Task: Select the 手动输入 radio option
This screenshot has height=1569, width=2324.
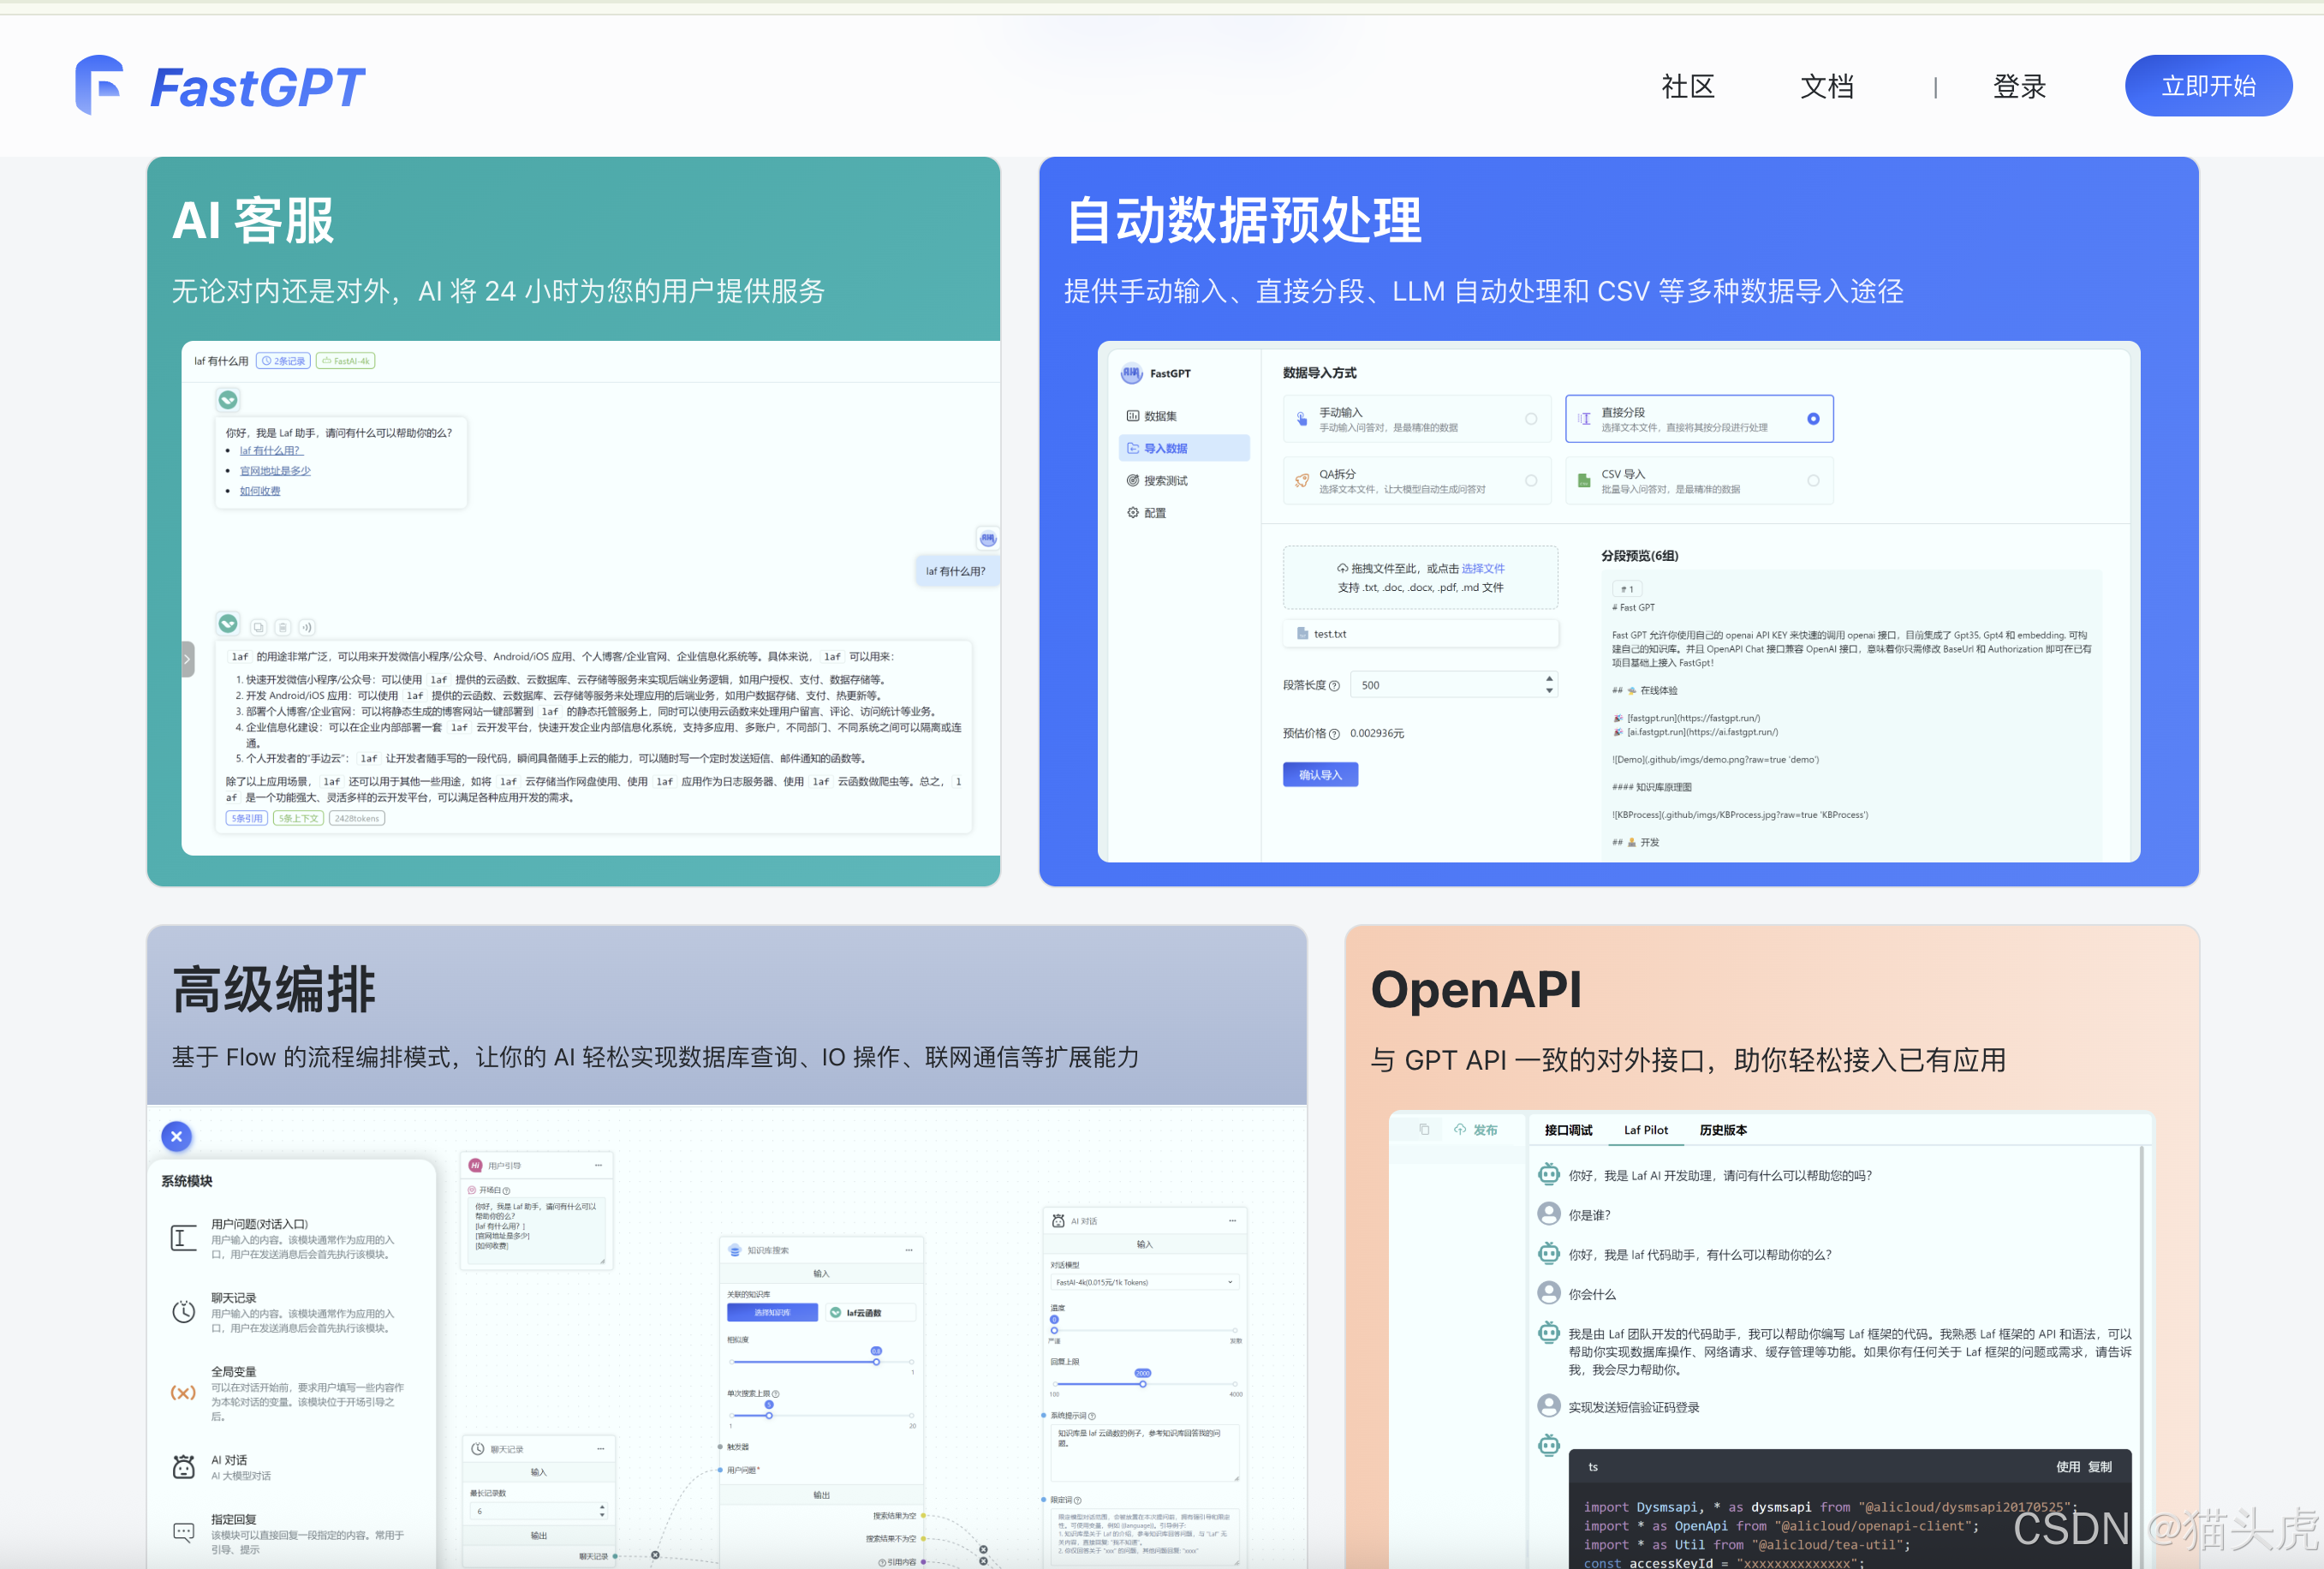Action: [1530, 419]
